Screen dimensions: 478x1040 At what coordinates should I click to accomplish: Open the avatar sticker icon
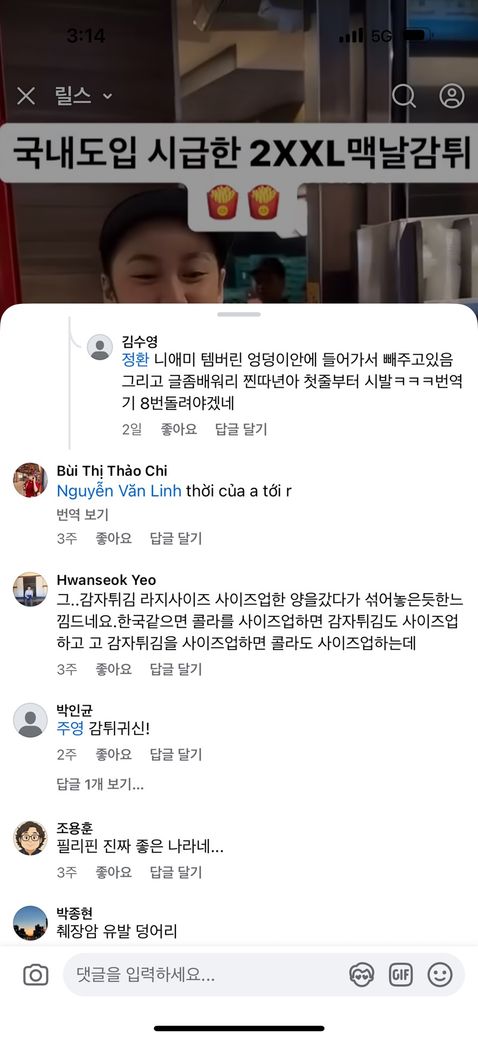[361, 974]
